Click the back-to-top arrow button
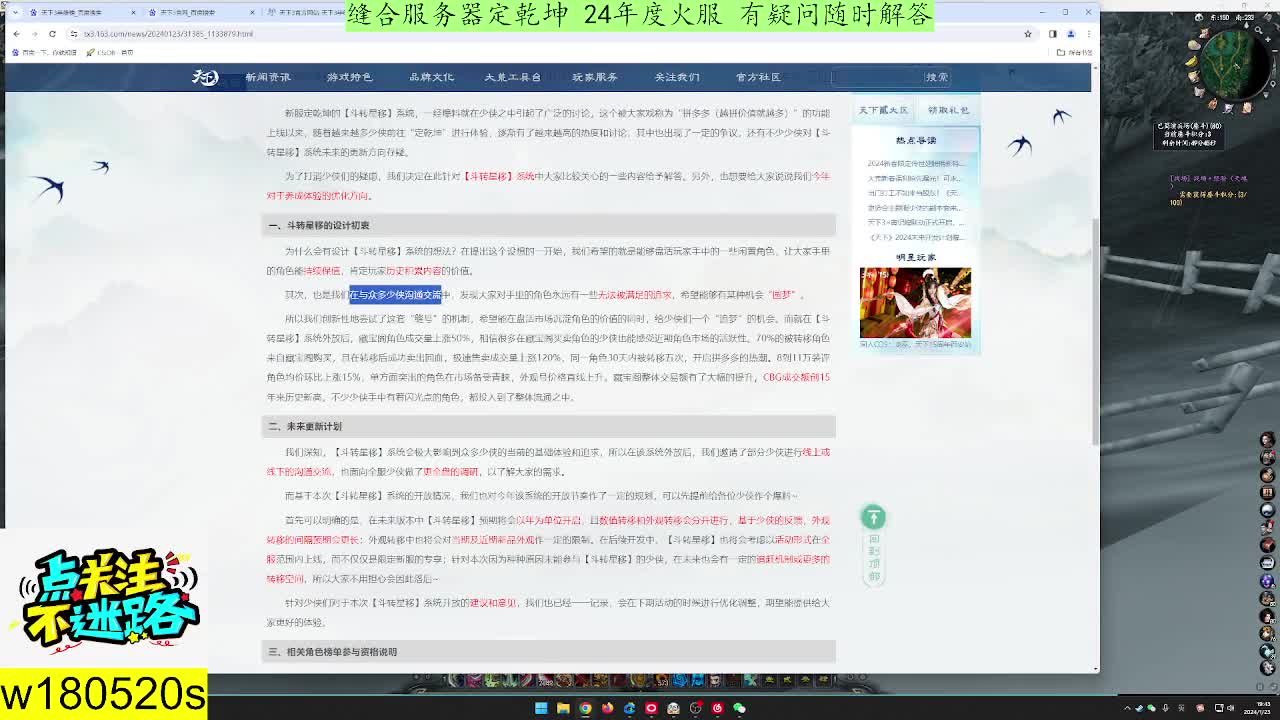This screenshot has width=1280, height=720. point(873,517)
